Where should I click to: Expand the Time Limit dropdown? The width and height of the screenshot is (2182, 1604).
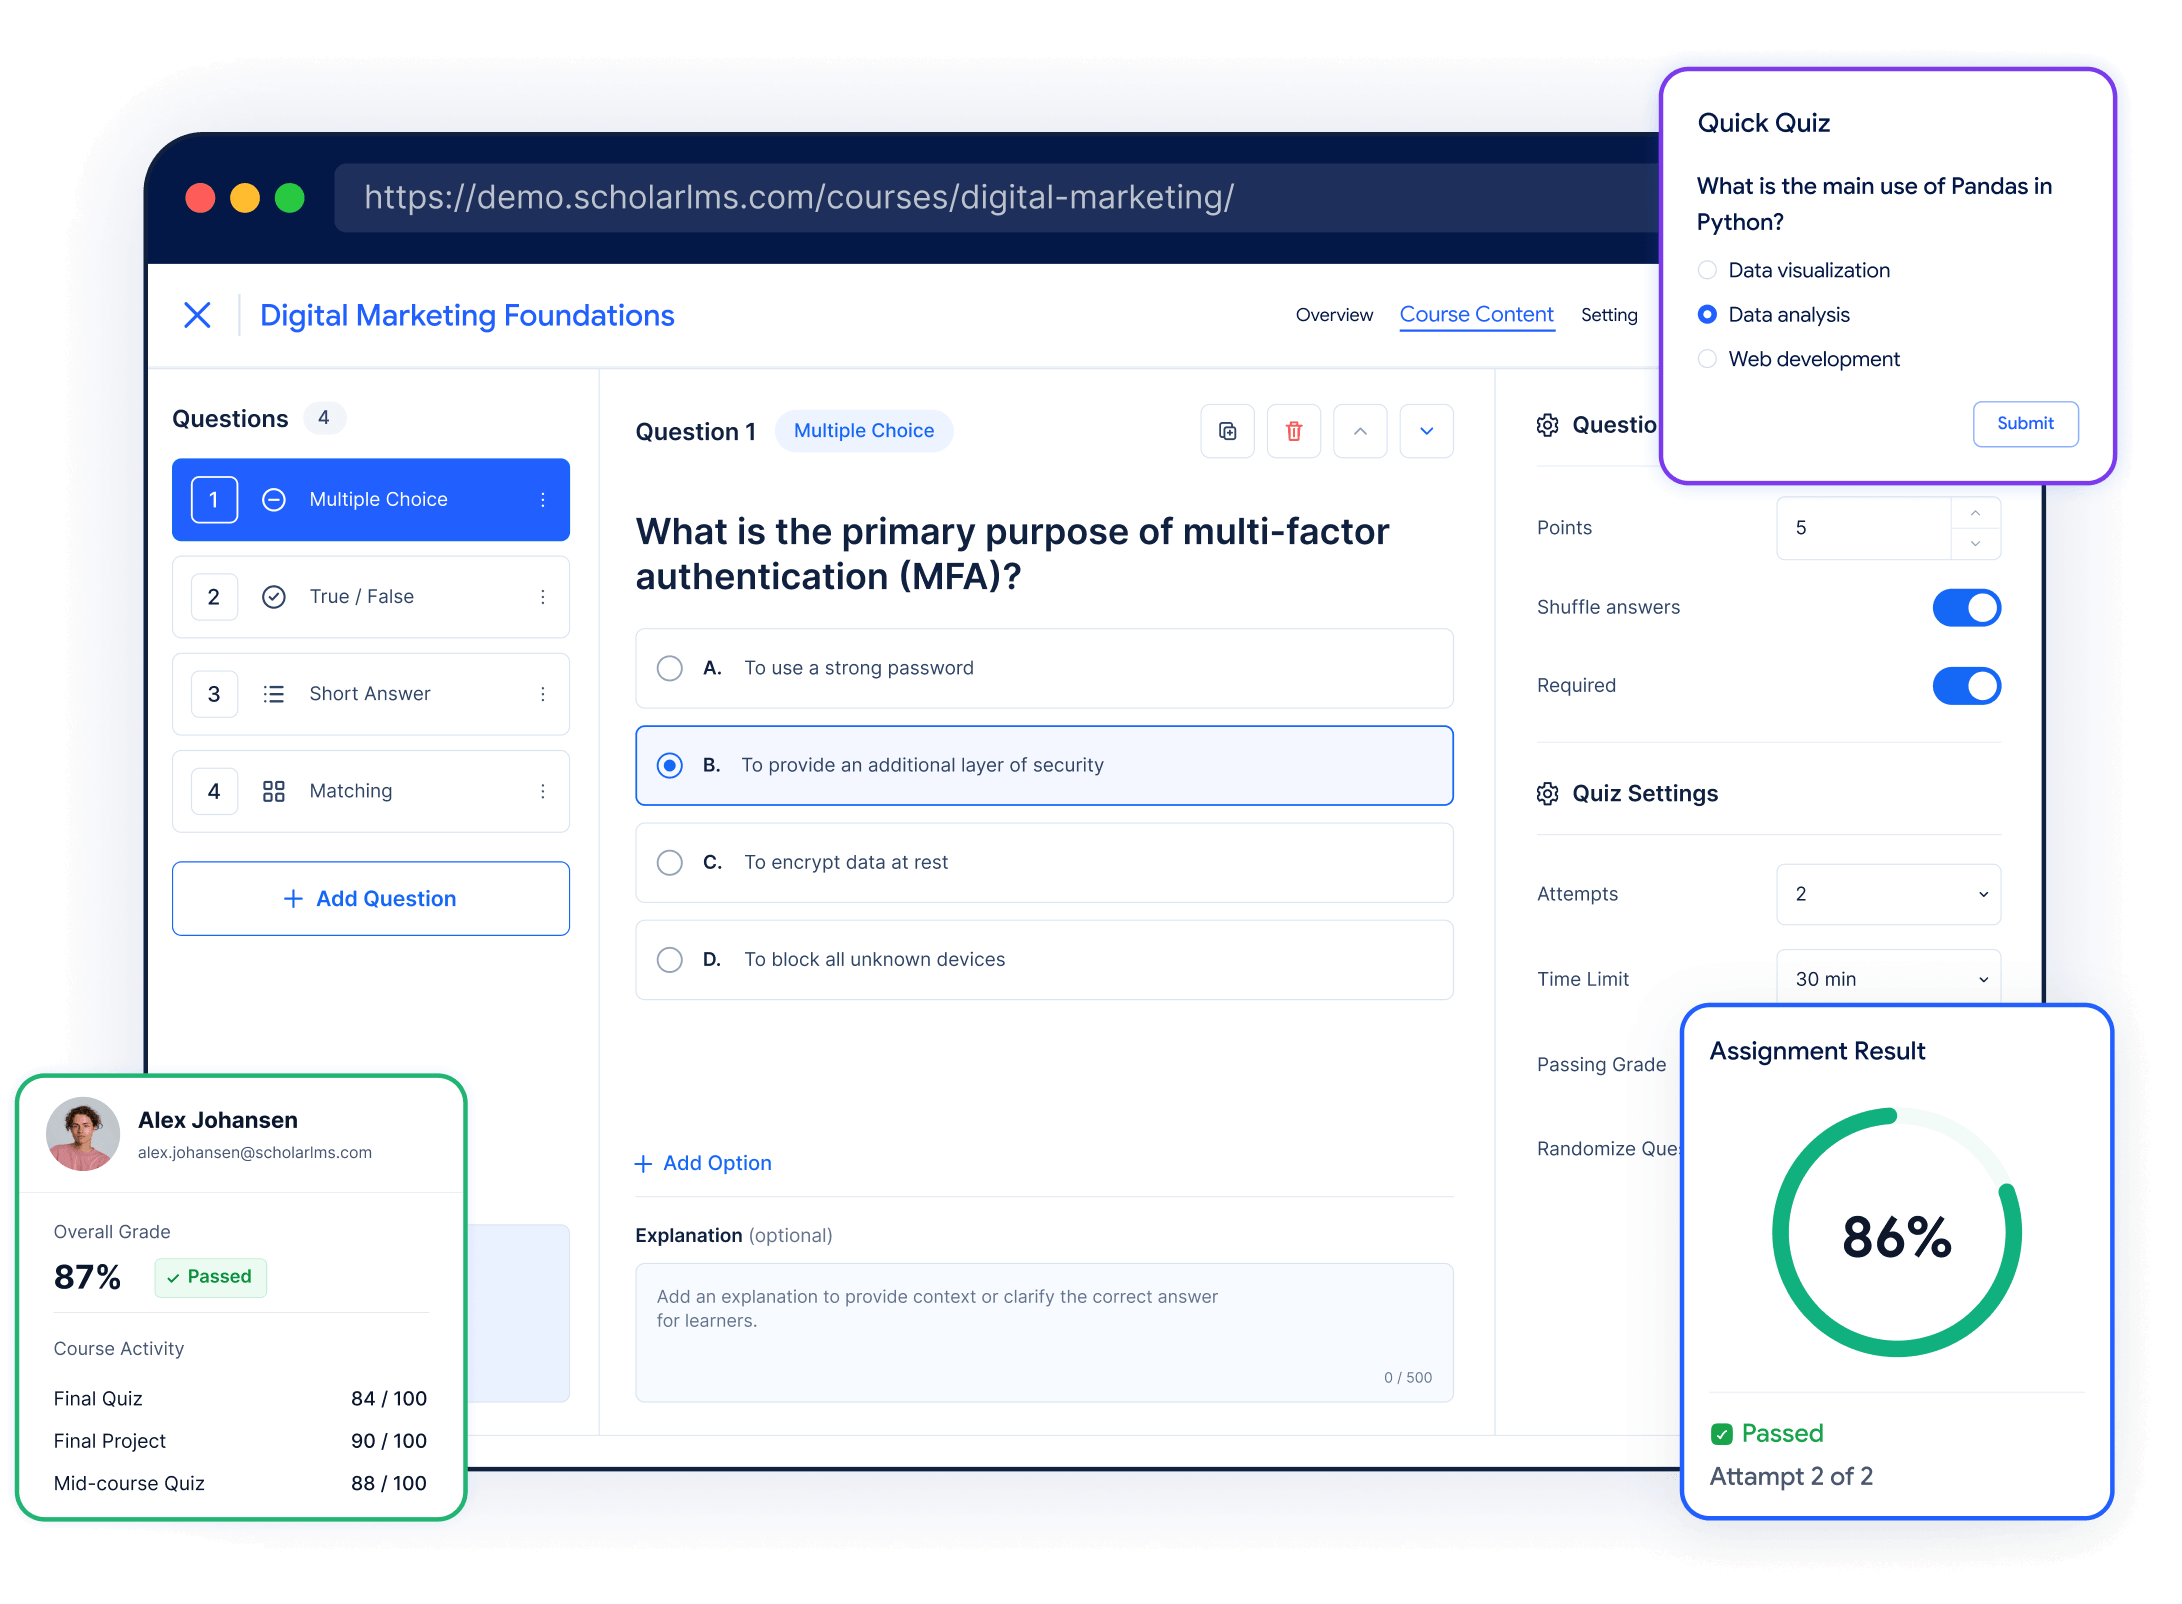point(1888,978)
